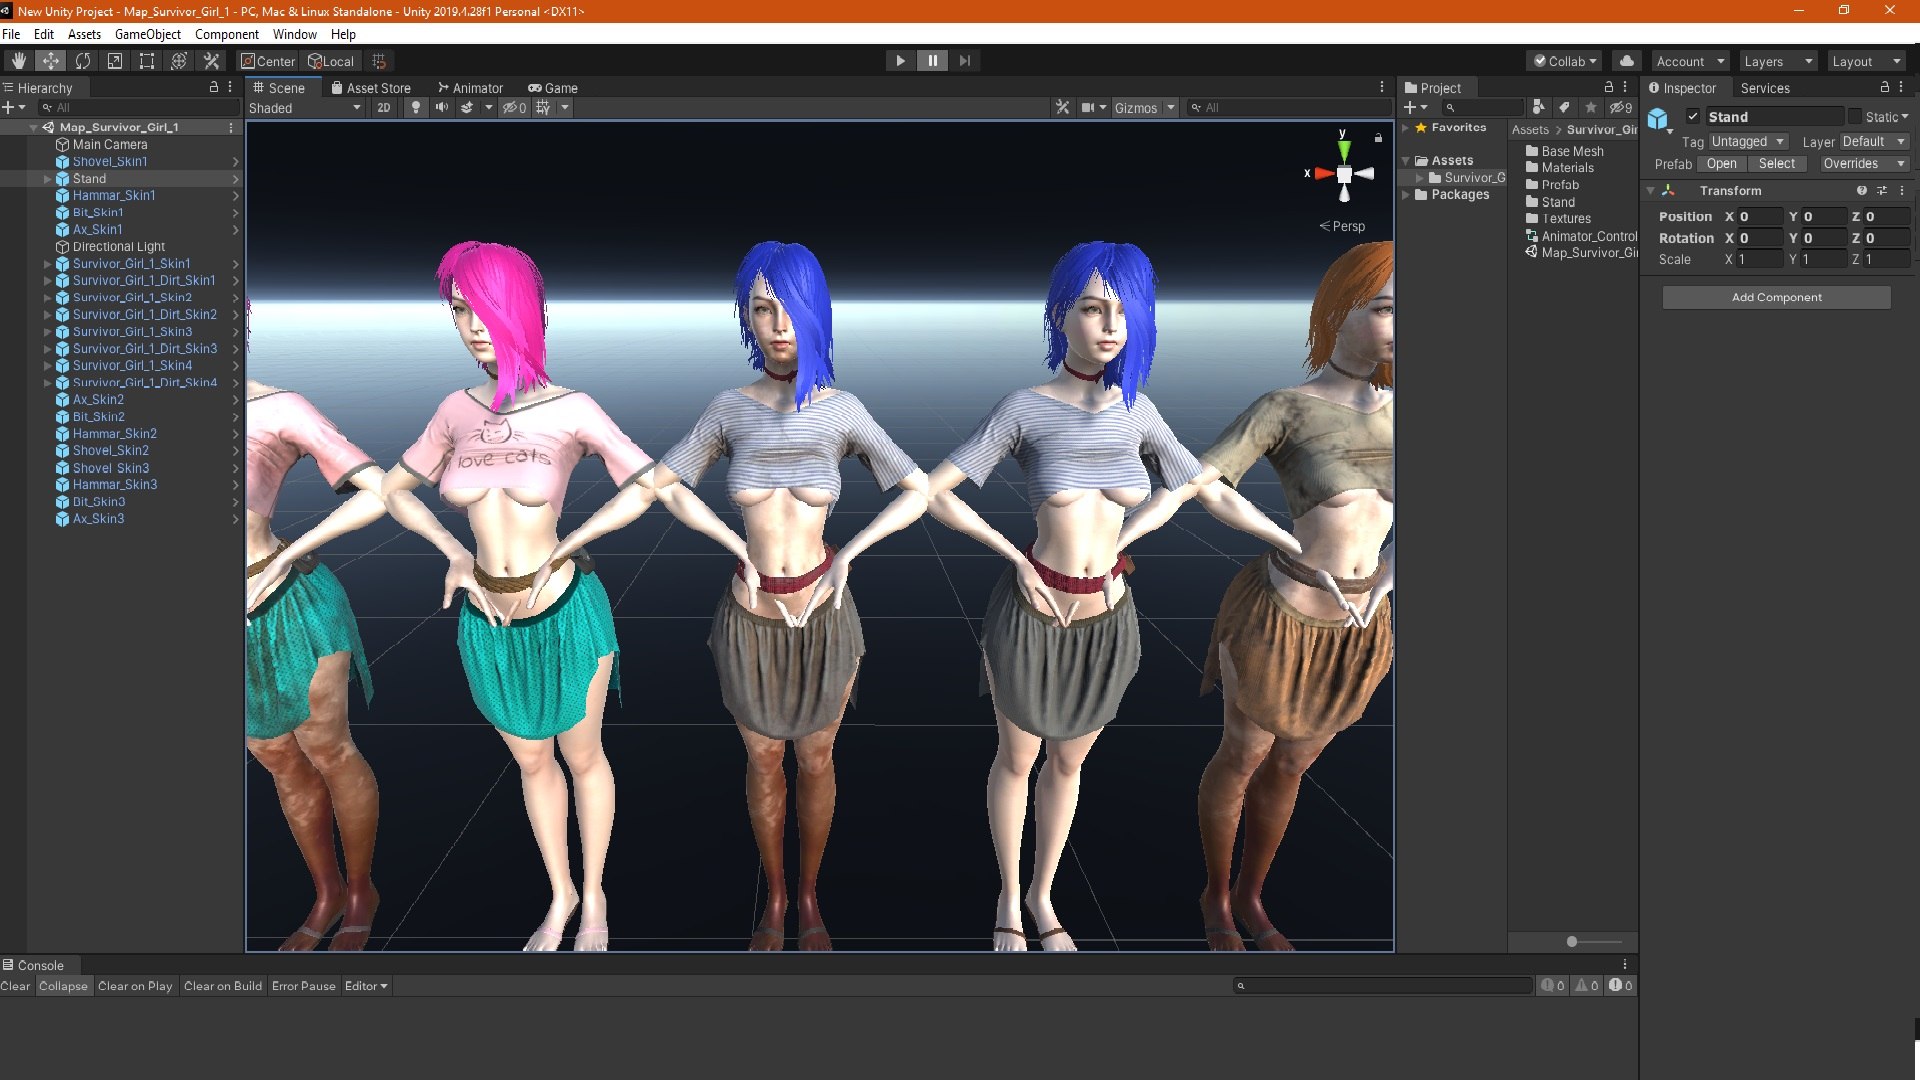
Task: Open the Tag Untagged dropdown
Action: [x=1749, y=142]
